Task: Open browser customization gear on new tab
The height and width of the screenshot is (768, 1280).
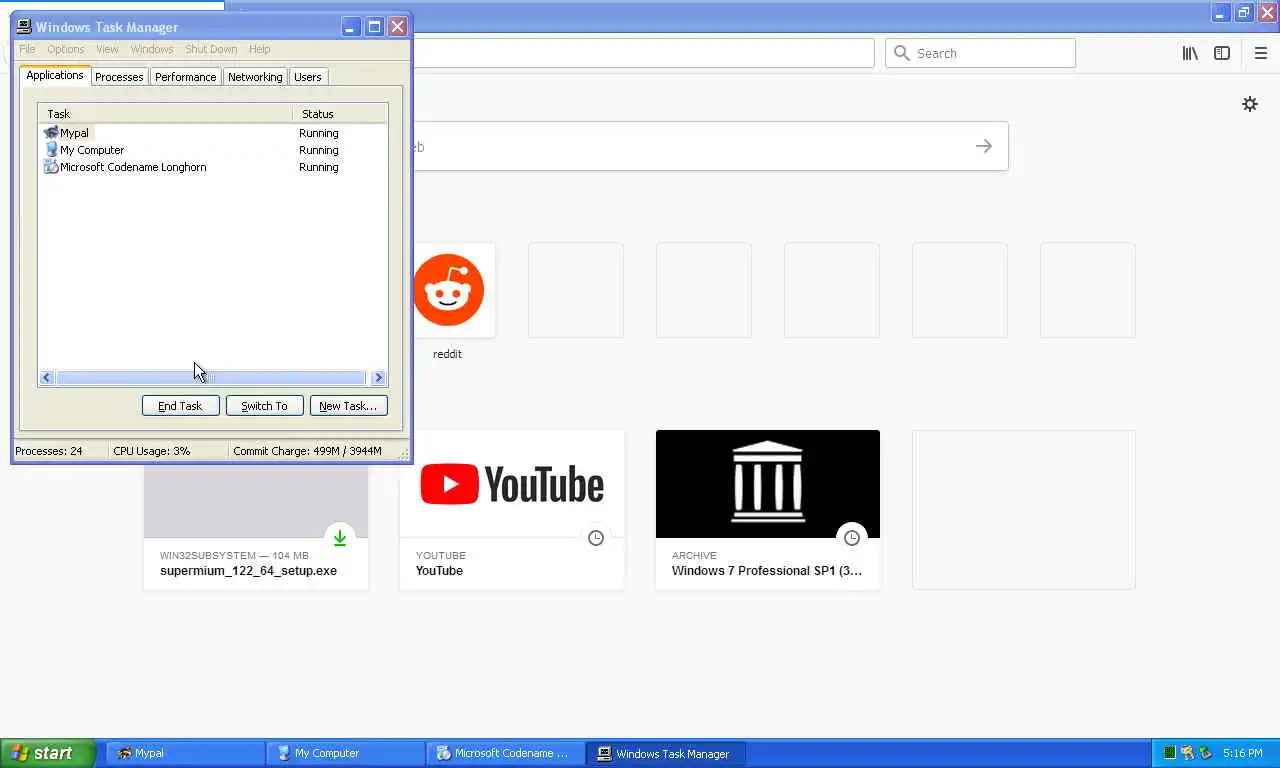Action: pos(1250,104)
